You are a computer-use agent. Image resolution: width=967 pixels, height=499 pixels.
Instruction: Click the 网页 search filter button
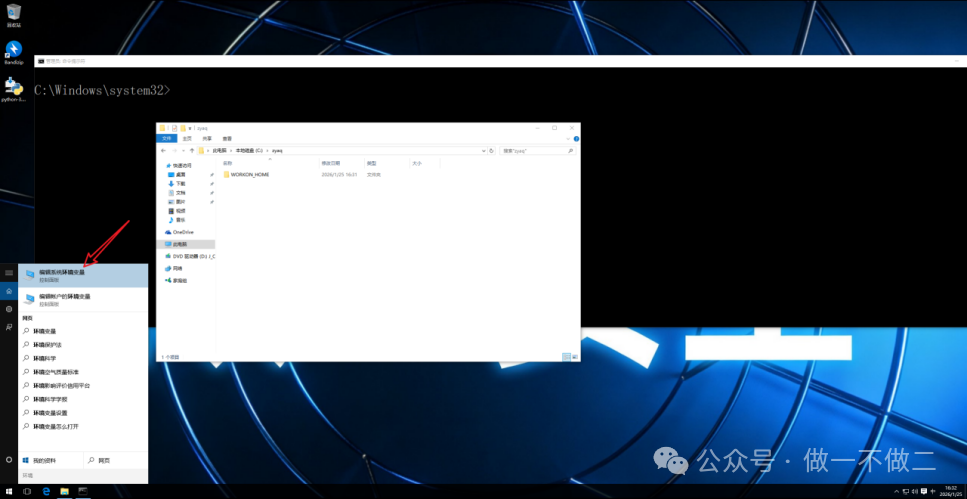pos(115,460)
